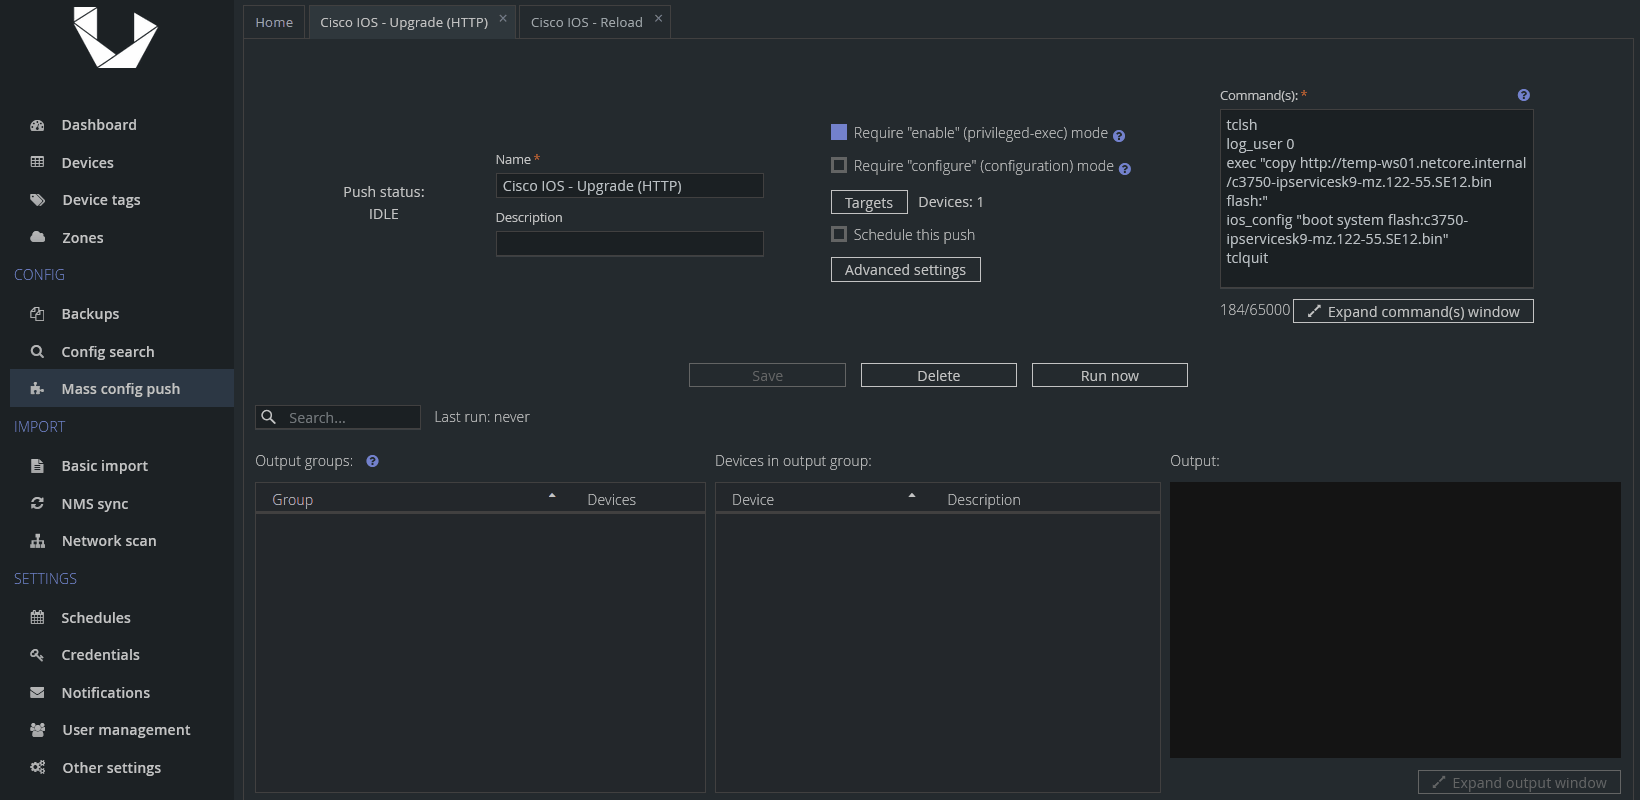Sort output groups by the Group column arrow
Image resolution: width=1640 pixels, height=800 pixels.
point(552,496)
